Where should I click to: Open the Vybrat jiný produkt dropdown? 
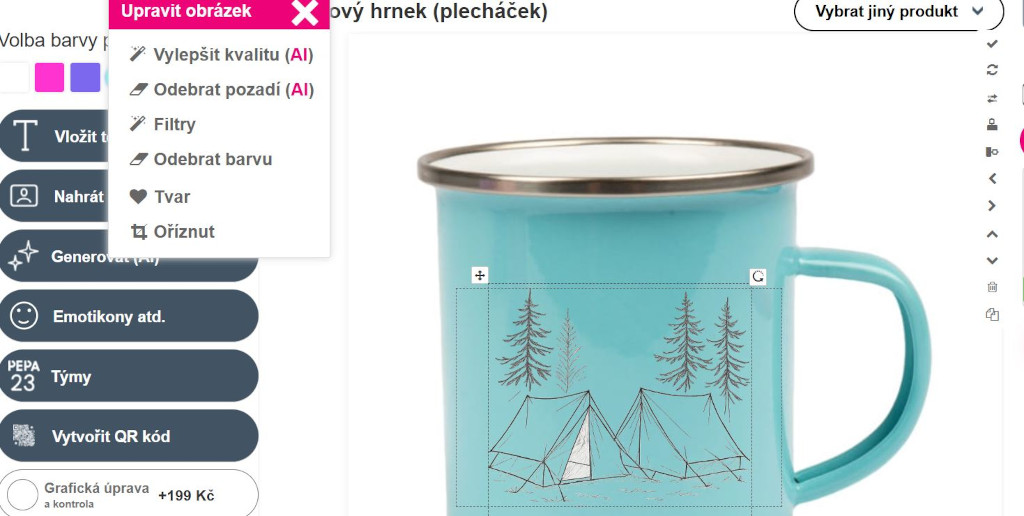(899, 12)
